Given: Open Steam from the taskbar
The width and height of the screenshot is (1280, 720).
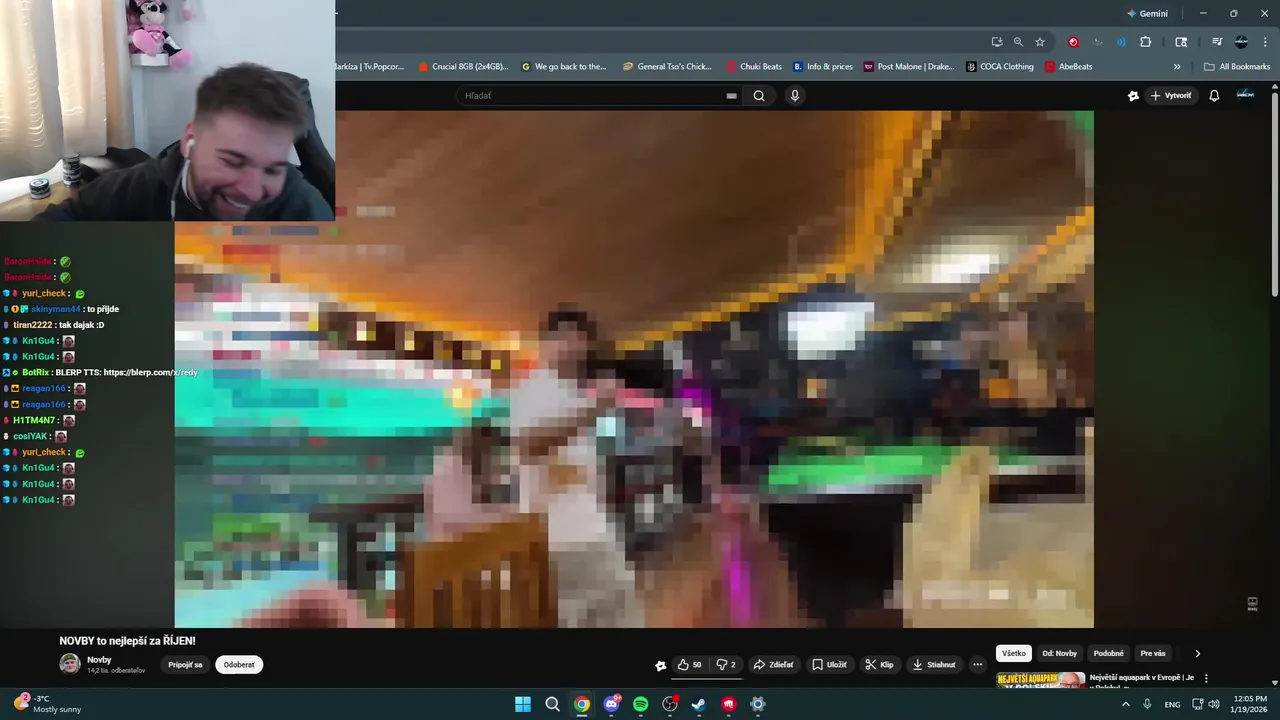Looking at the screenshot, I should (x=699, y=704).
